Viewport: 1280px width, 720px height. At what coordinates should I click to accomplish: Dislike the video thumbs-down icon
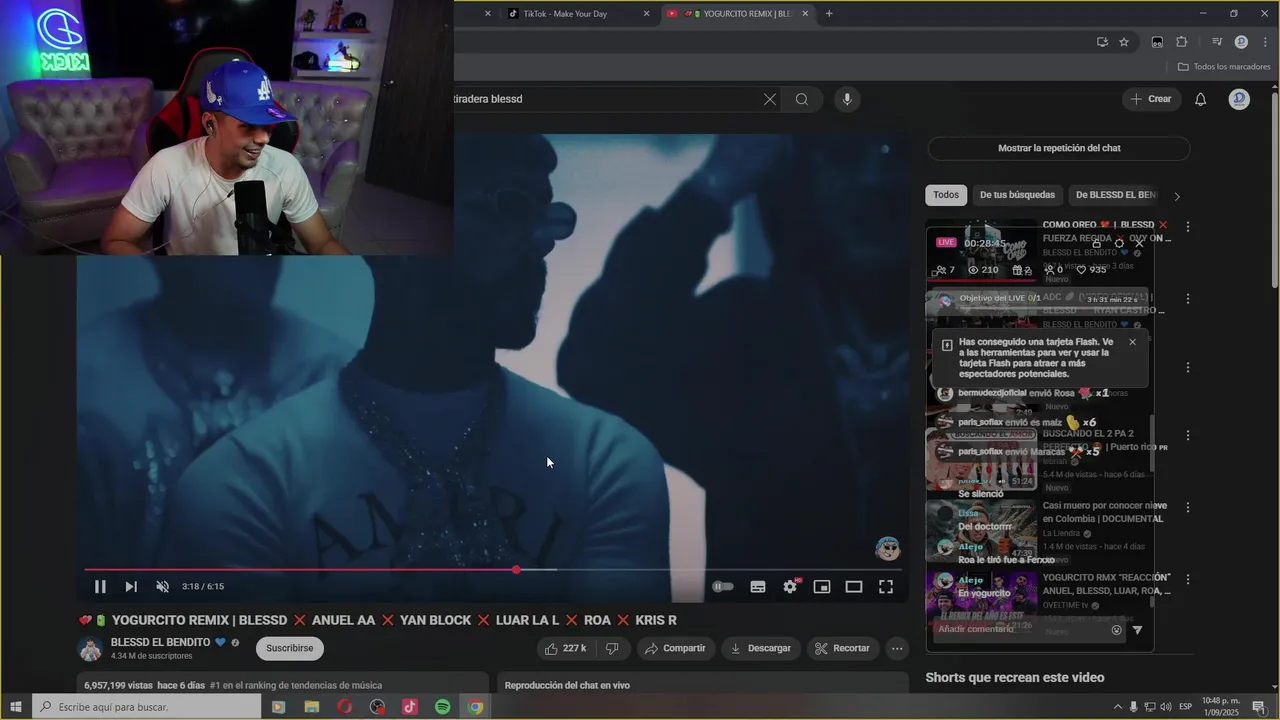612,648
